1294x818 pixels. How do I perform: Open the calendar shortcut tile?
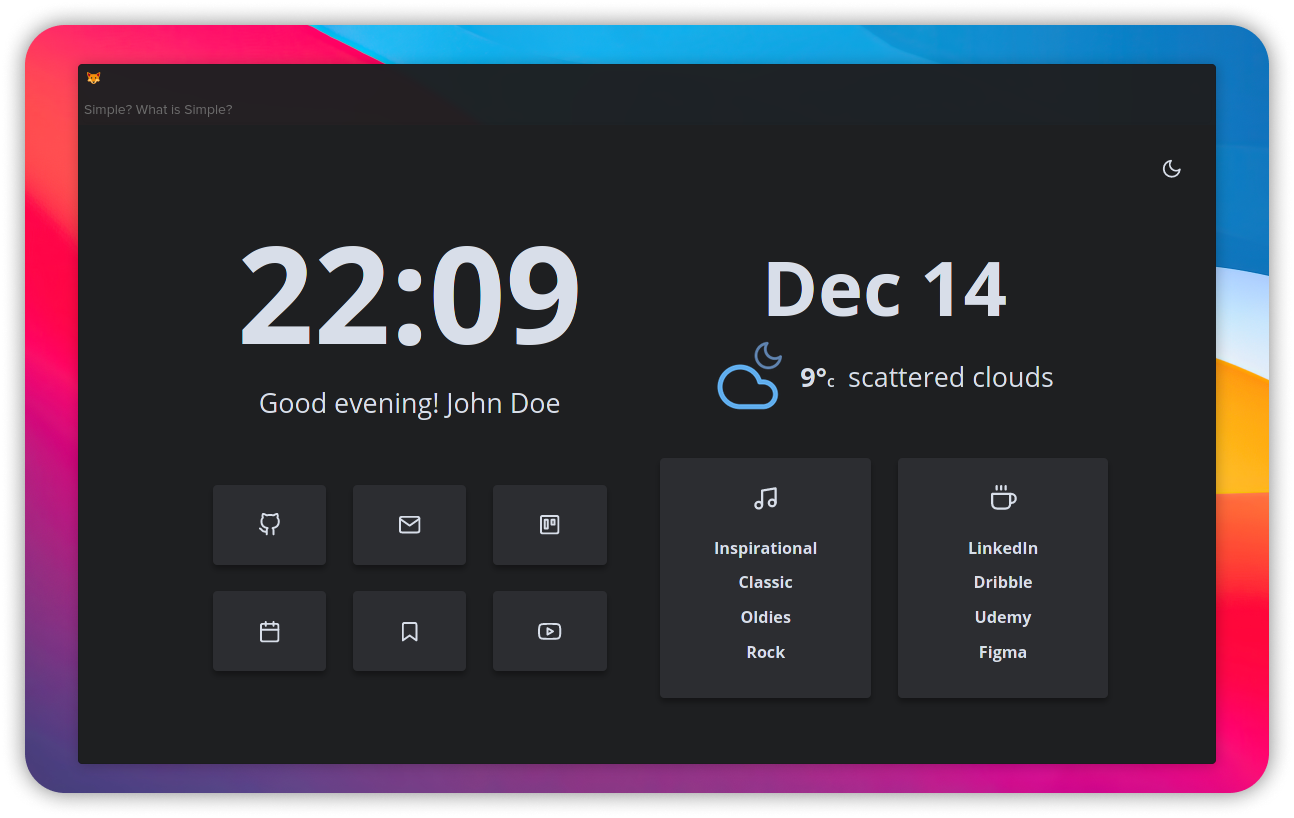click(269, 631)
